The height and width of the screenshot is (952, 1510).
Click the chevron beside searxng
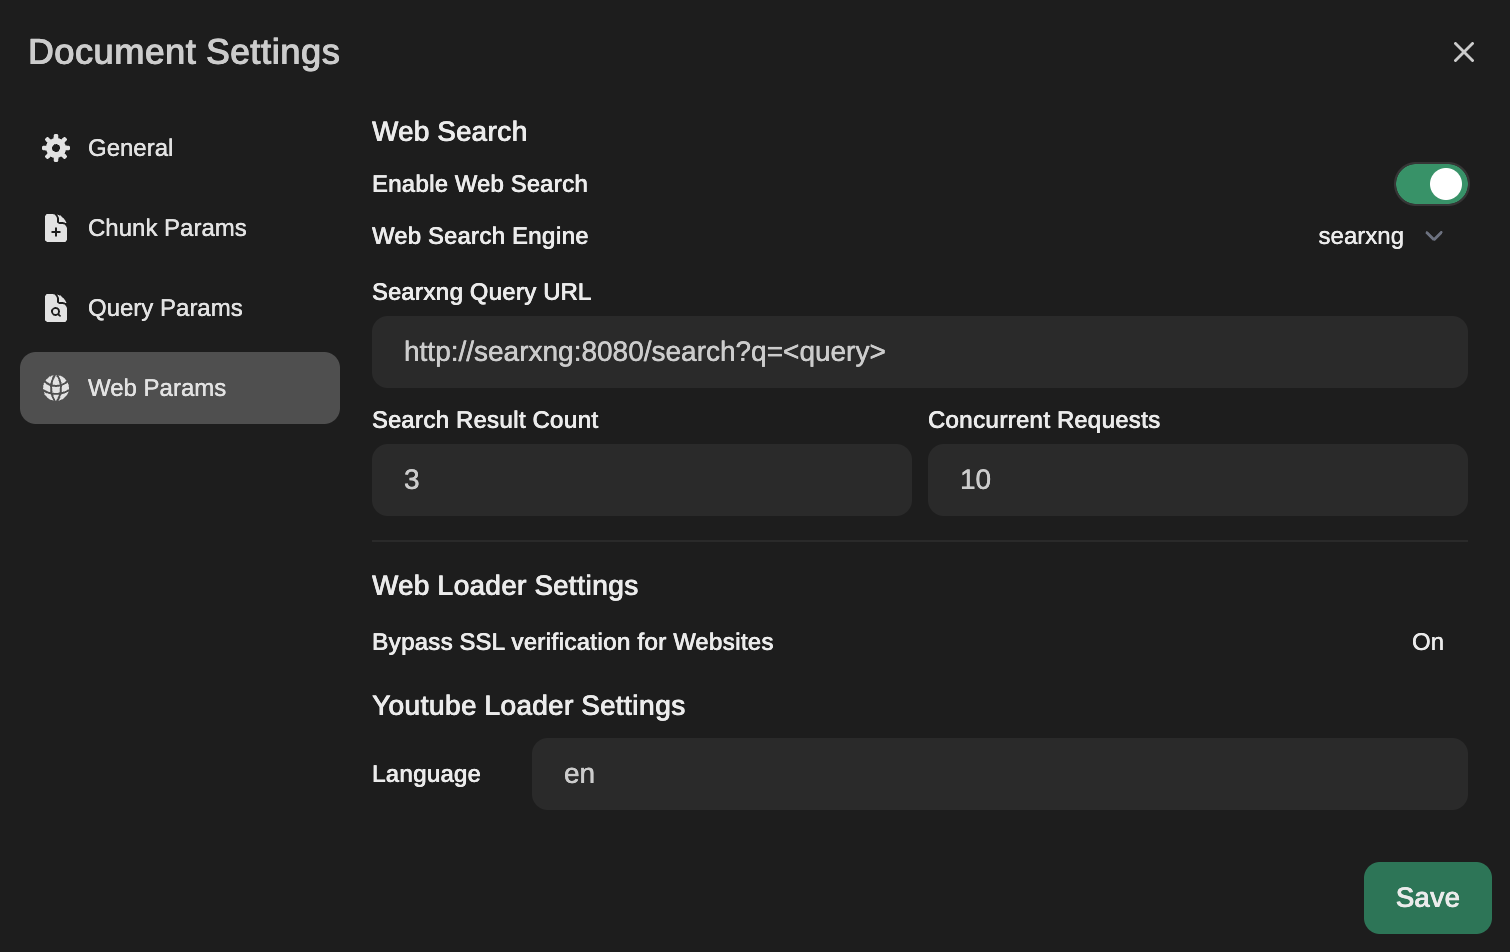(1434, 236)
